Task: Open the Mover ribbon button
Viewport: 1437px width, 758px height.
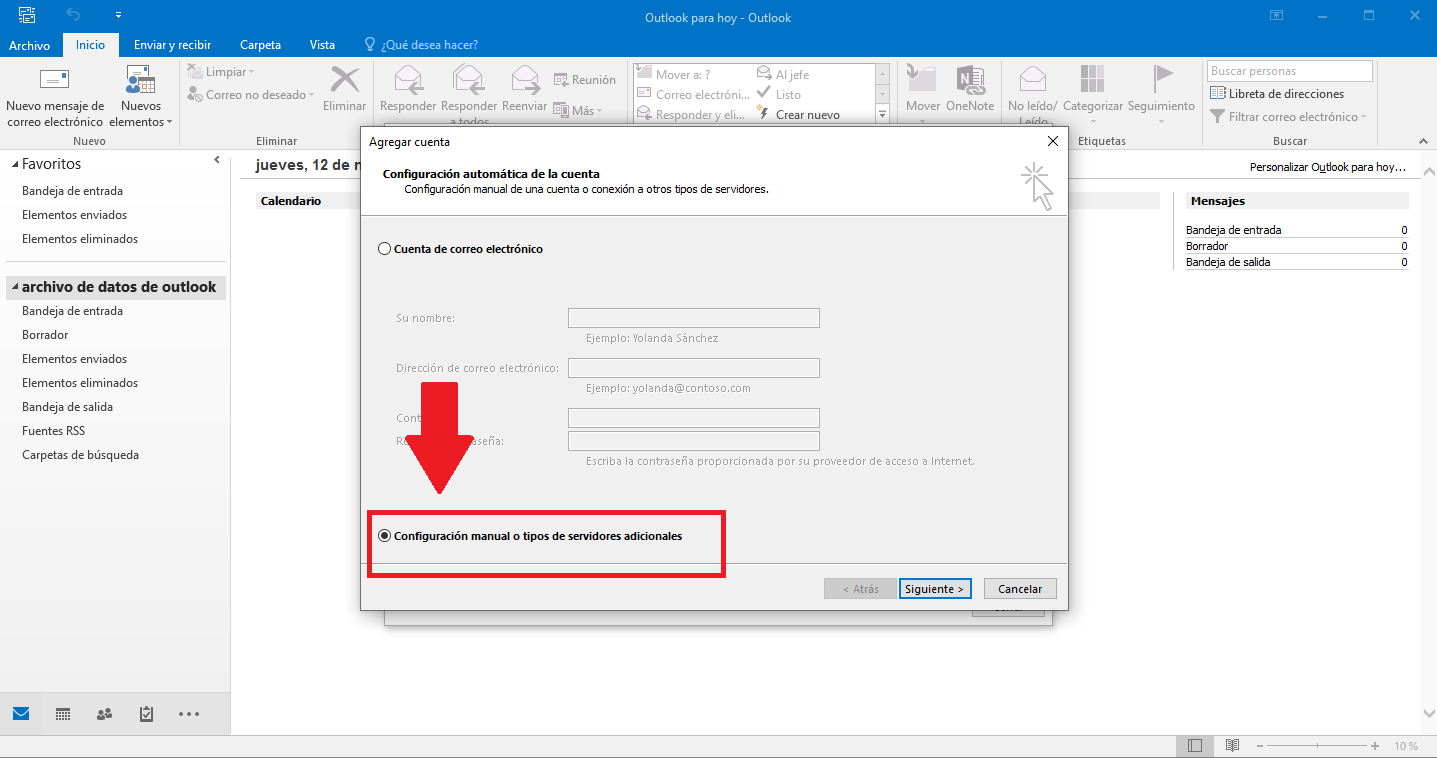Action: point(922,96)
